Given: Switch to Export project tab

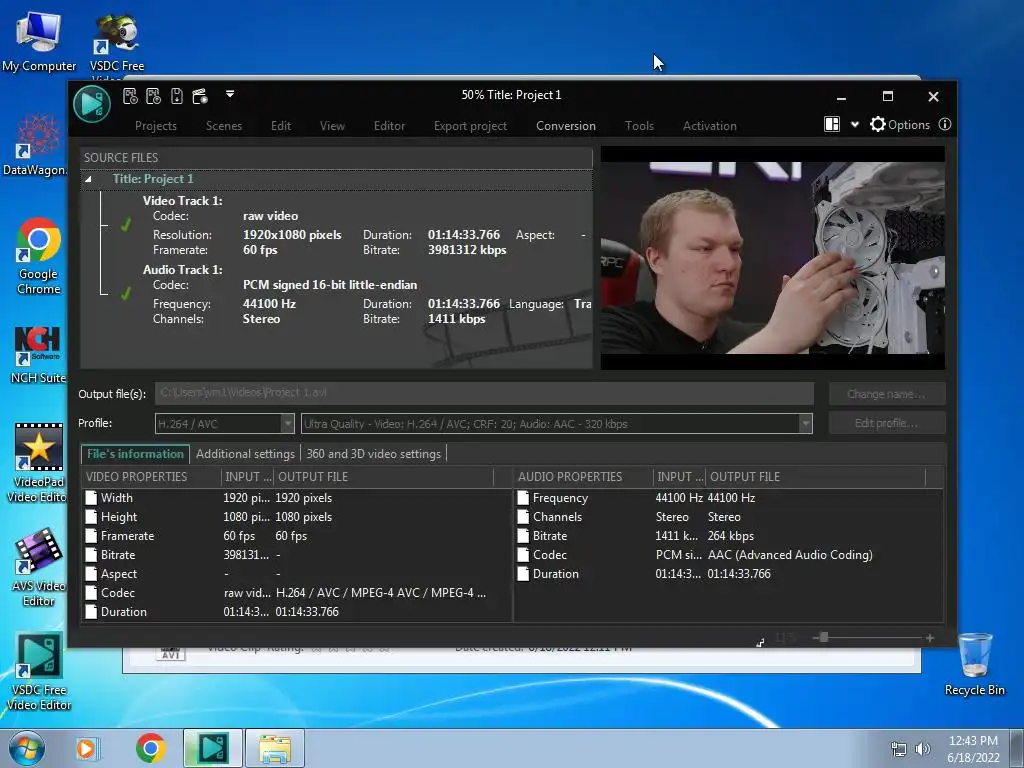Looking at the screenshot, I should click(x=470, y=125).
